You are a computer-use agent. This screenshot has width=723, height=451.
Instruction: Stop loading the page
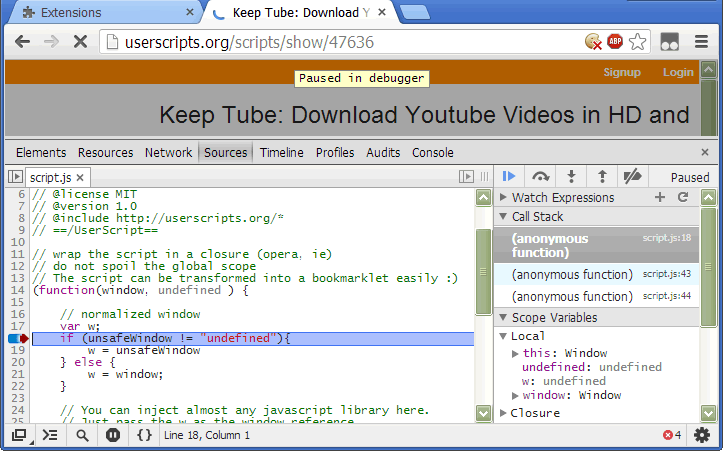click(x=81, y=42)
